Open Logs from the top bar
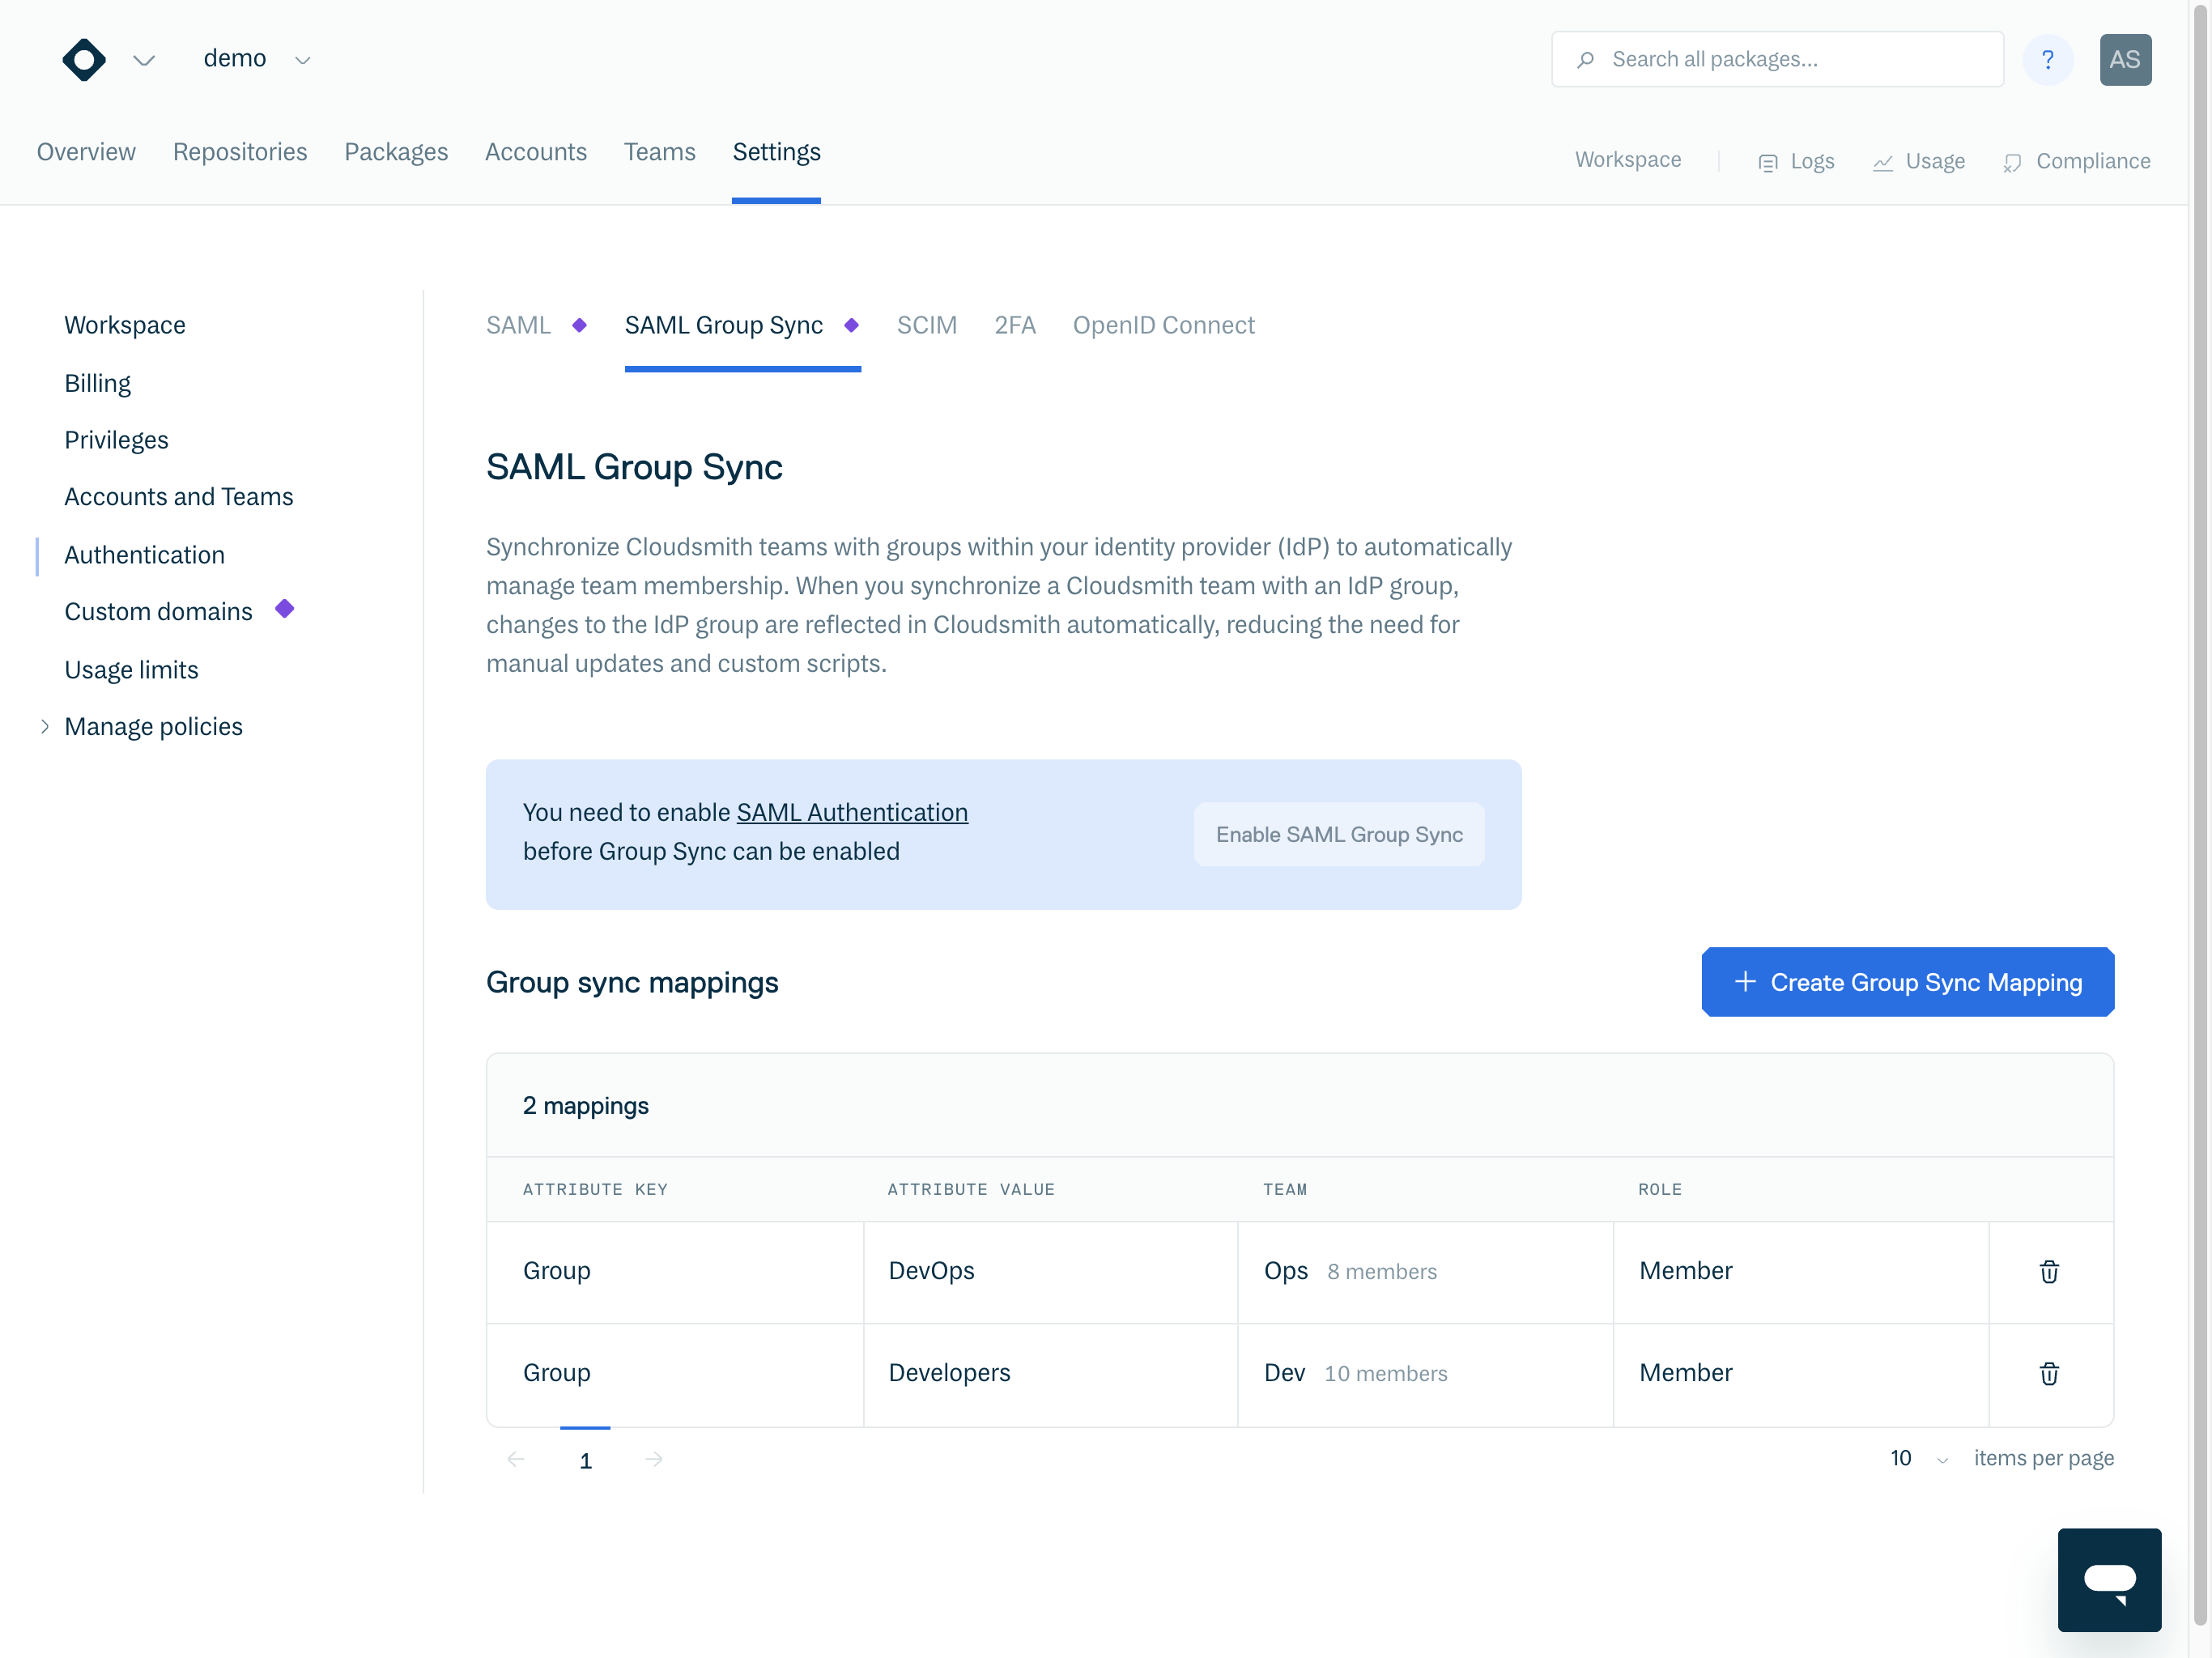This screenshot has height=1658, width=2212. (1796, 161)
